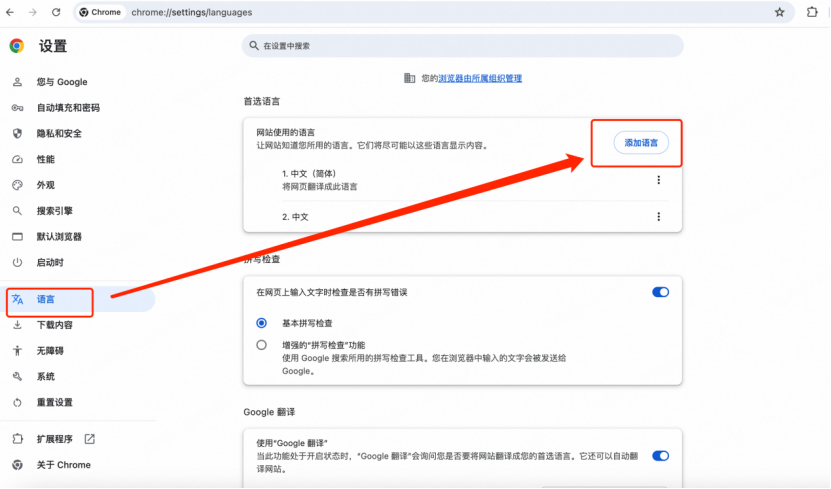831x489 pixels.
Task: Open 隐私和安全 settings
Action: tap(59, 134)
